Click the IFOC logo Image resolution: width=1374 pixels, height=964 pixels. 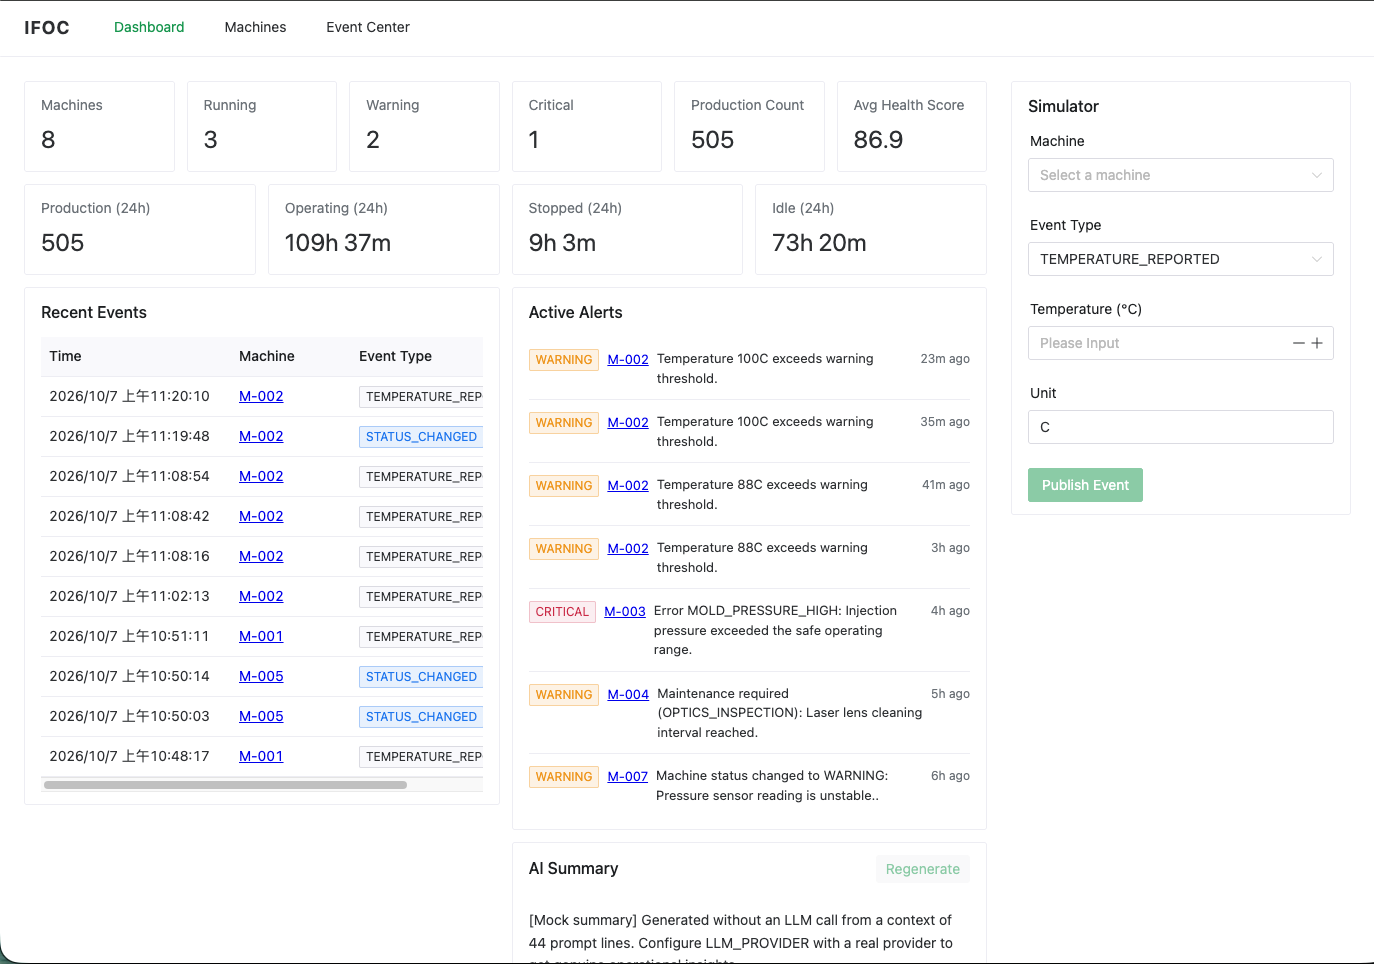[x=47, y=27]
